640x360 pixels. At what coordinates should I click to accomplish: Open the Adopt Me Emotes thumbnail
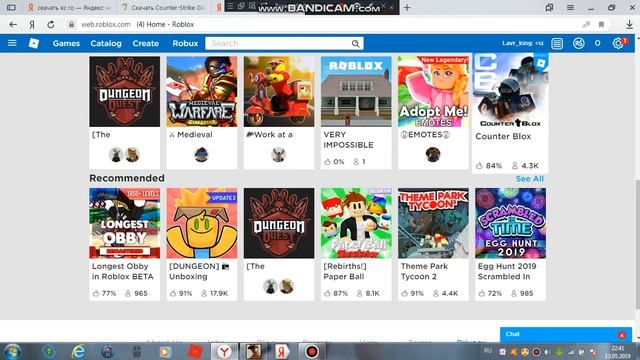pos(433,91)
